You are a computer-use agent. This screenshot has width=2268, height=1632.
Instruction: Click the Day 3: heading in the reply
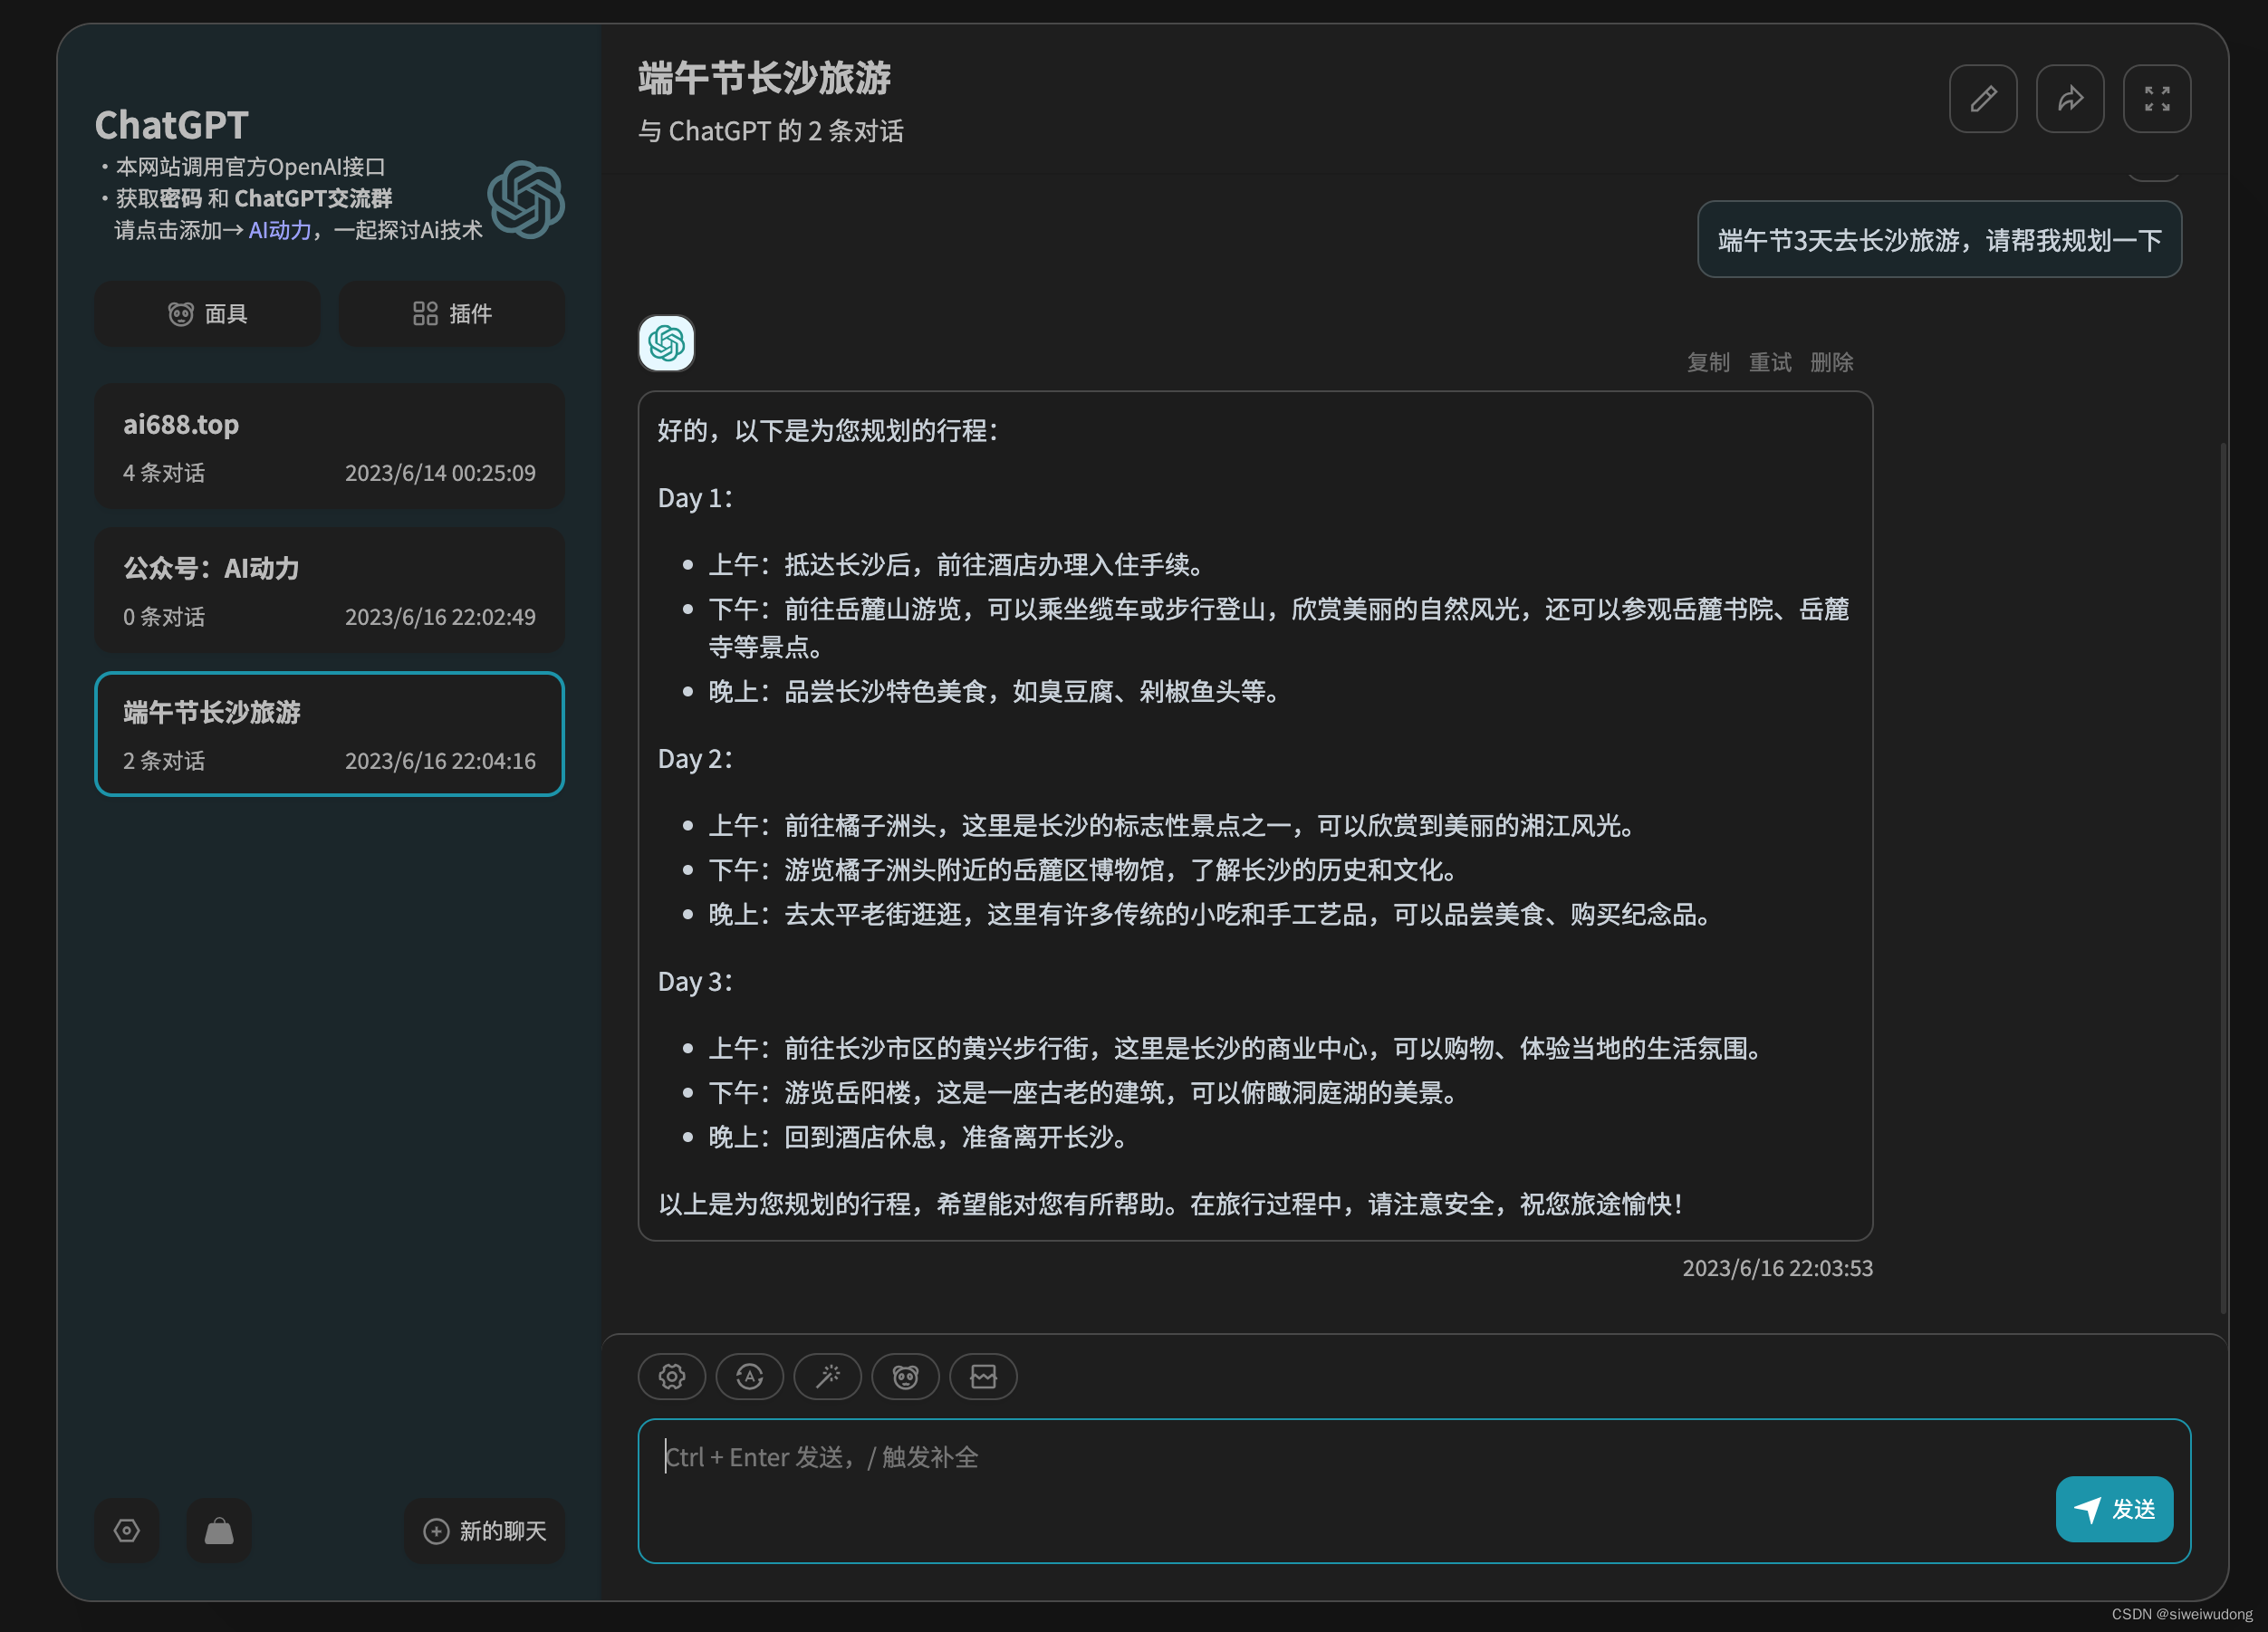pos(695,982)
